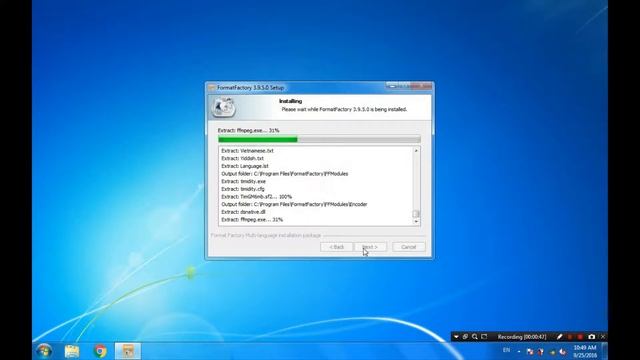Select log line 'Extract: Vietnamese.txt'
Image resolution: width=640 pixels, height=360 pixels.
[247, 151]
